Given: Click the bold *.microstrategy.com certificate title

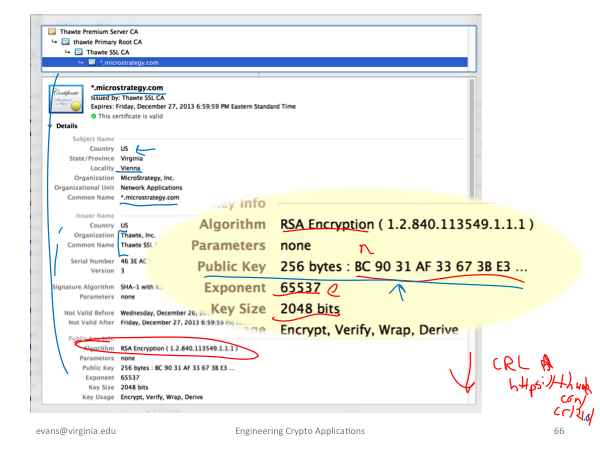Looking at the screenshot, I should (127, 88).
